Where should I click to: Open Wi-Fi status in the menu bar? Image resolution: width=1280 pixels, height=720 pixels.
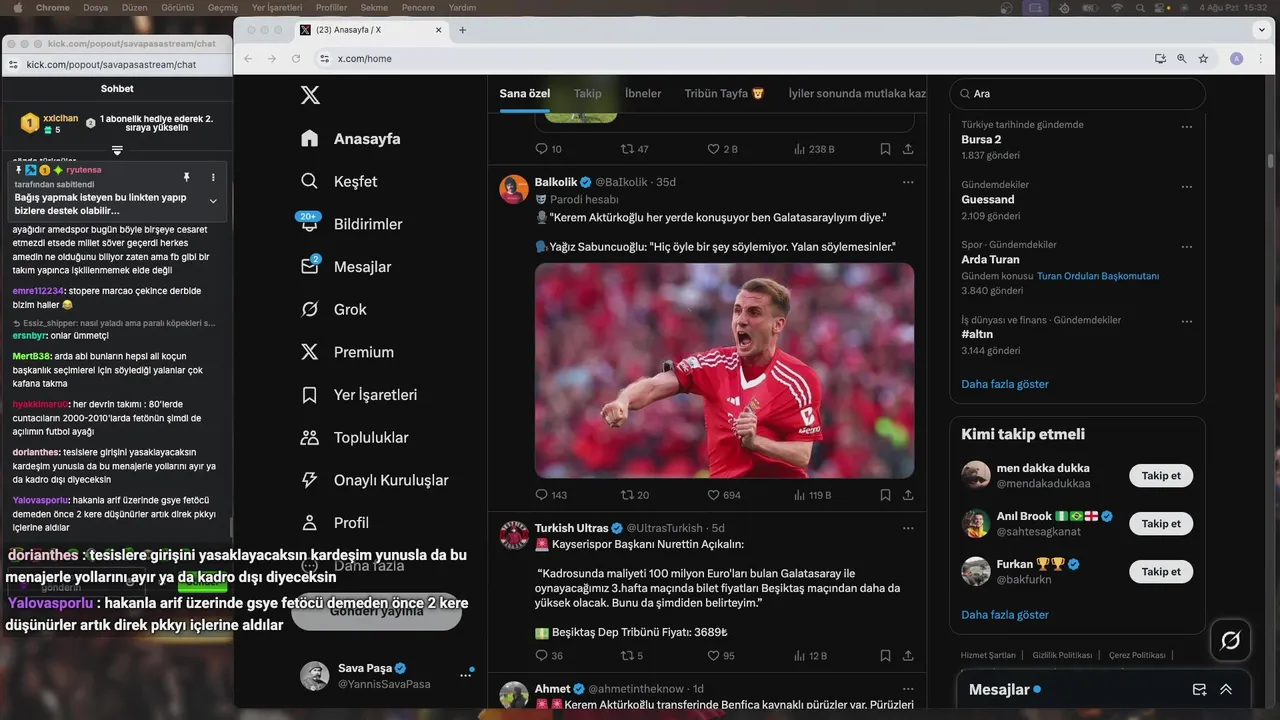coord(1117,7)
